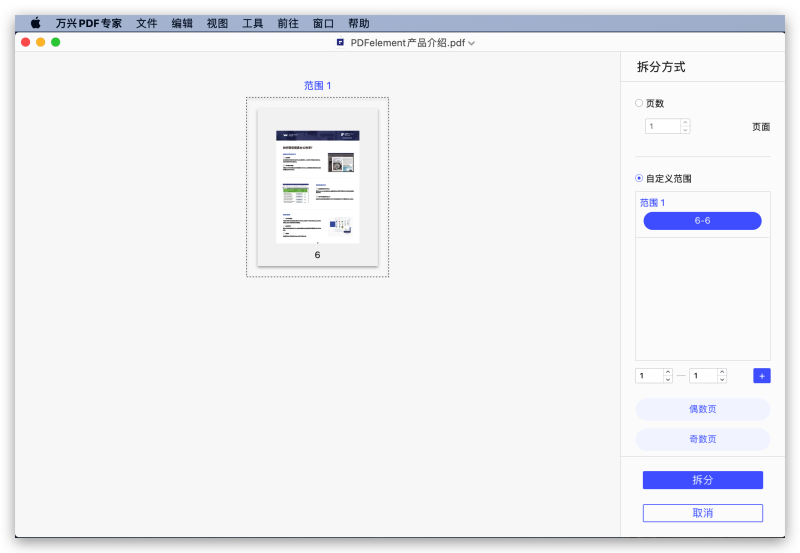Increase the range end page value
The height and width of the screenshot is (553, 800).
click(722, 372)
